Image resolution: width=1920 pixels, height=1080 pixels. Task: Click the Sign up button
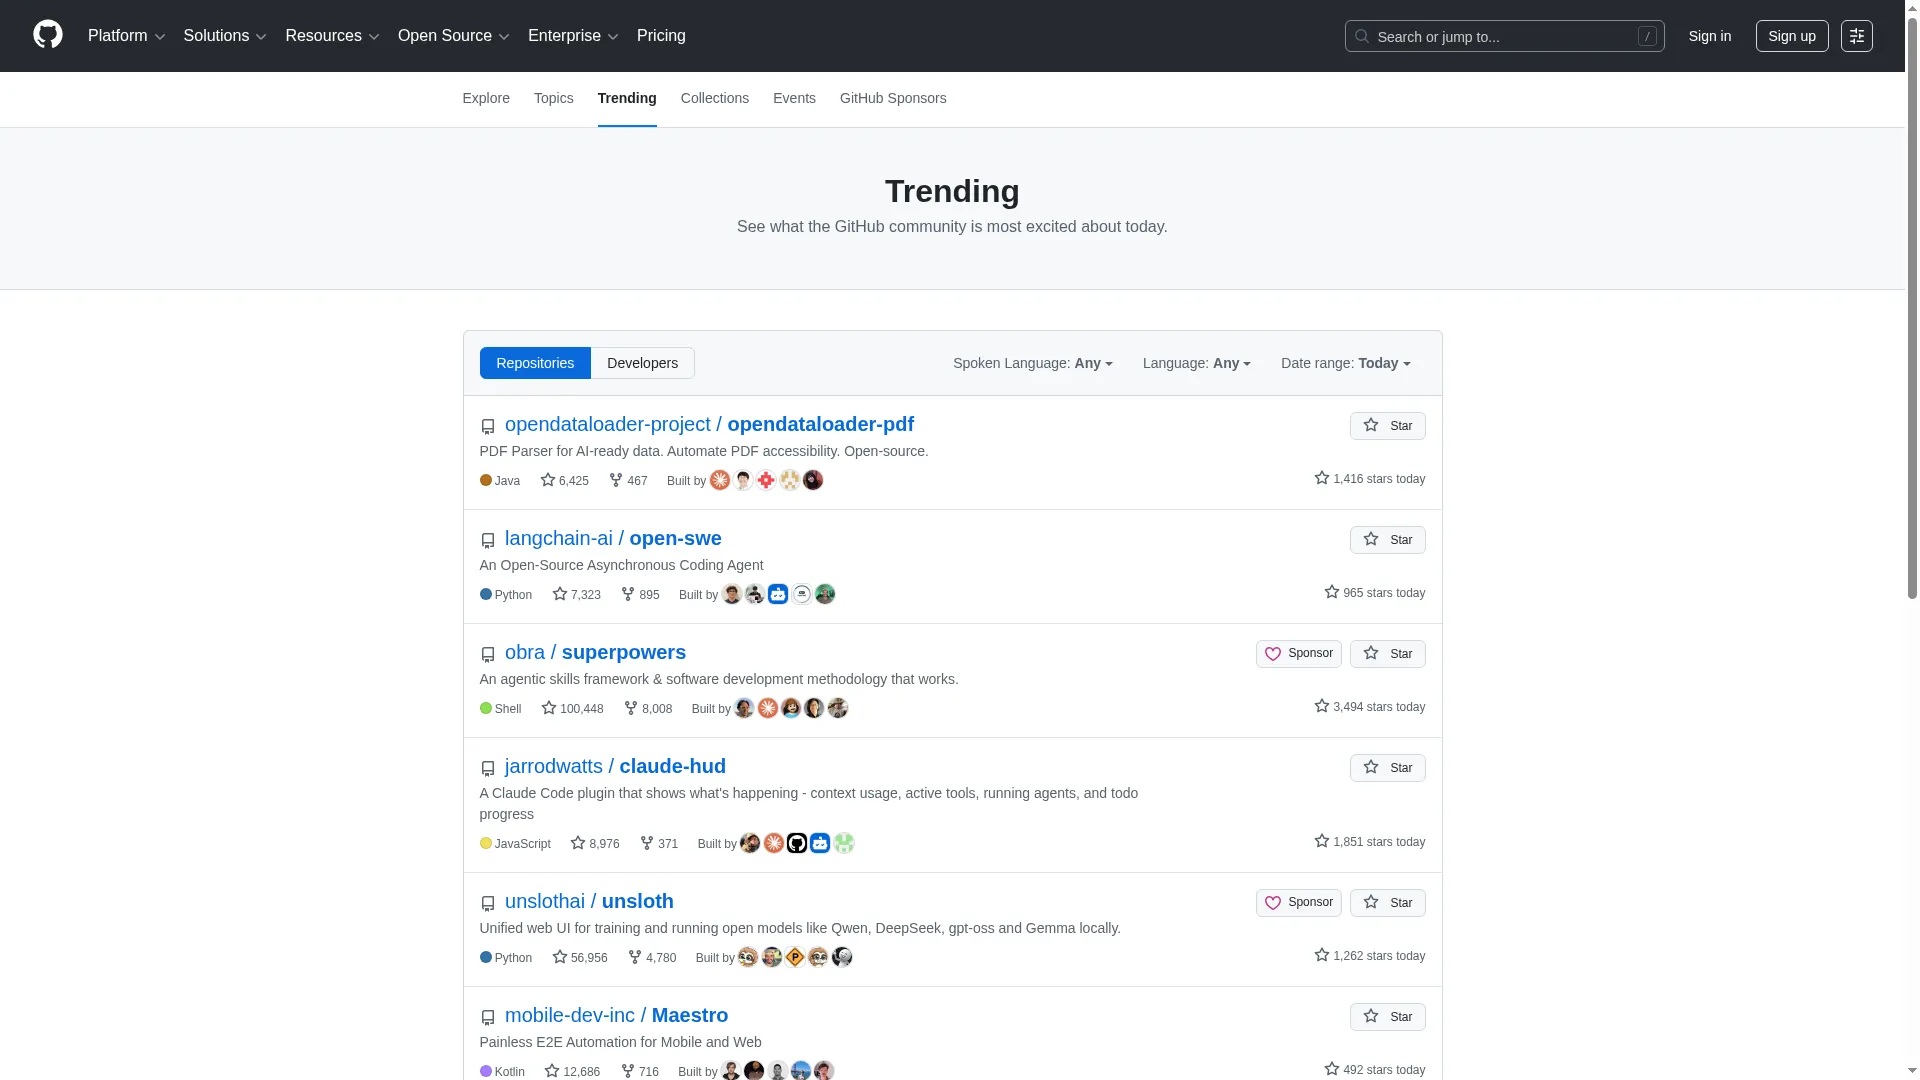pos(1792,35)
